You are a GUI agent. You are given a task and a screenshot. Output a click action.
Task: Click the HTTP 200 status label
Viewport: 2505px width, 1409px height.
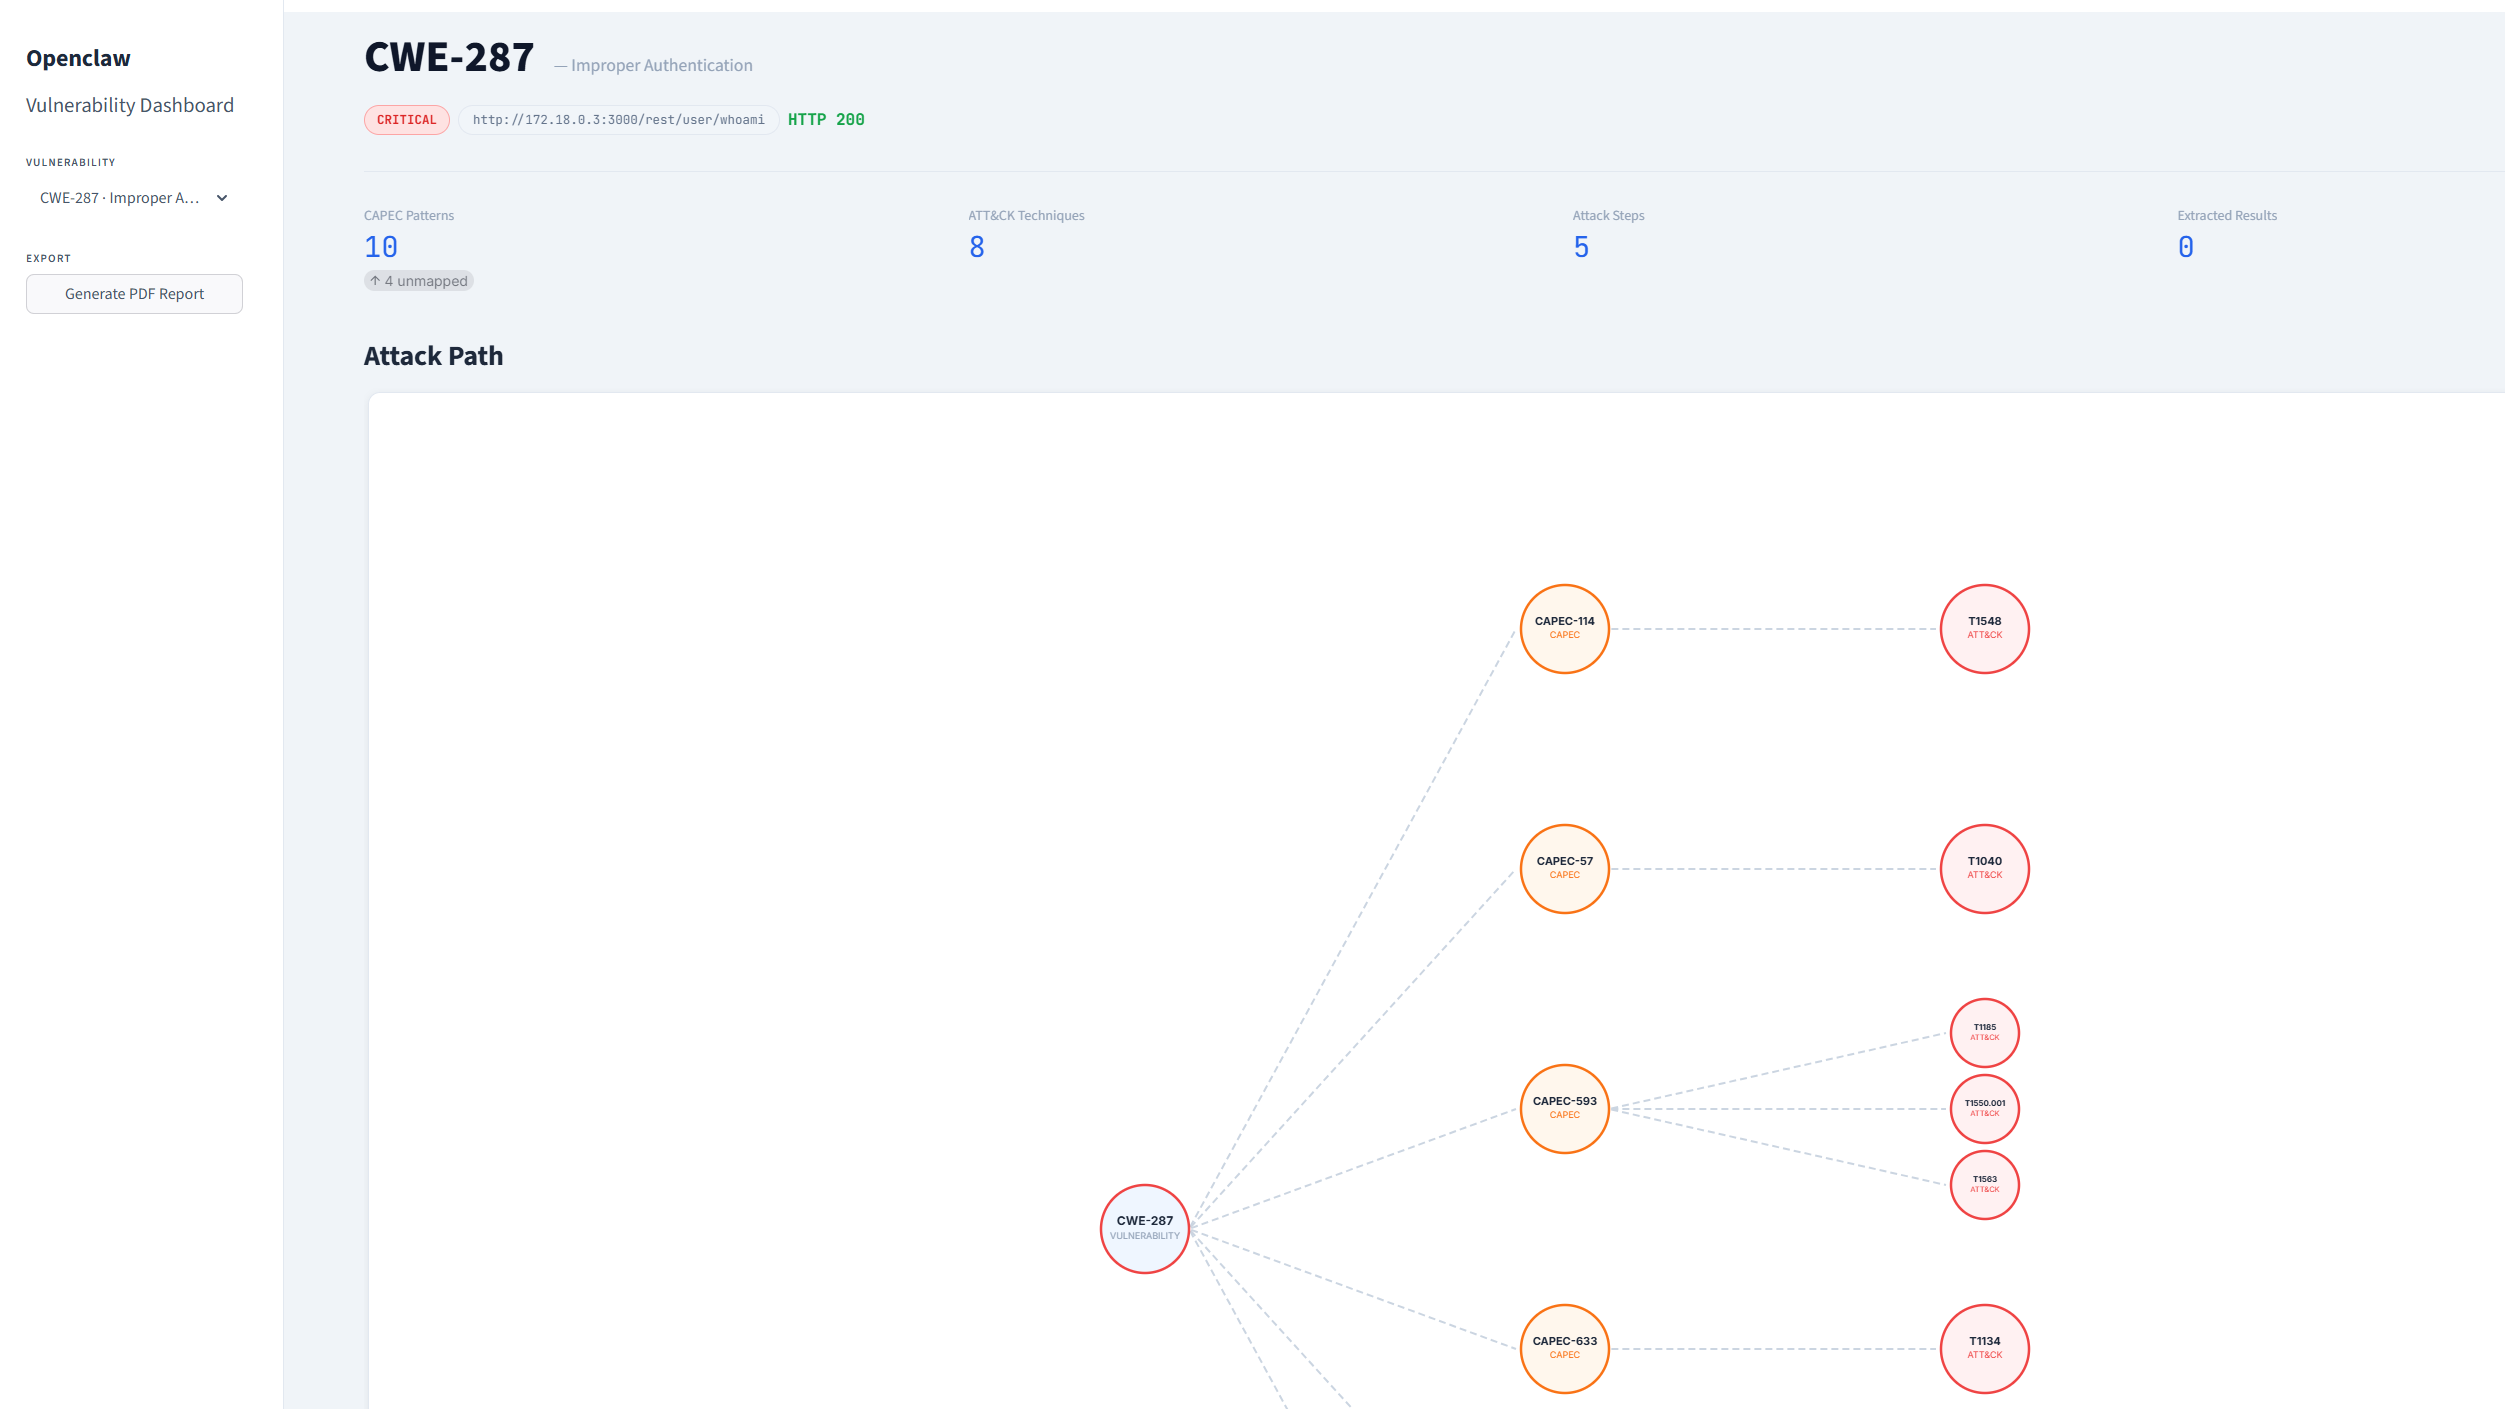(x=826, y=120)
